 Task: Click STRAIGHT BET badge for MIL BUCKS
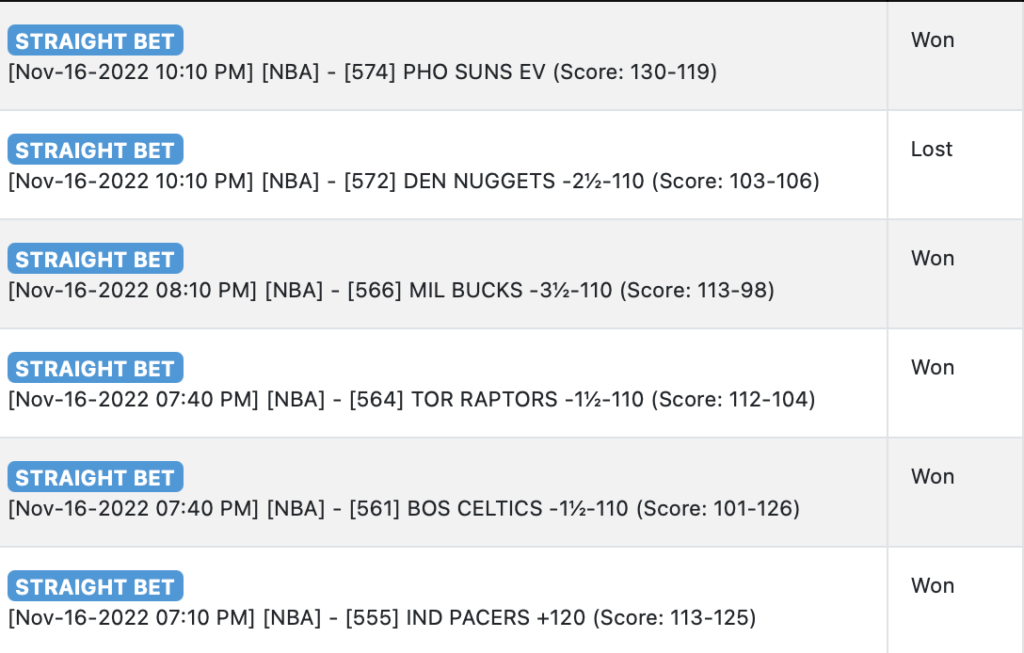click(x=95, y=259)
